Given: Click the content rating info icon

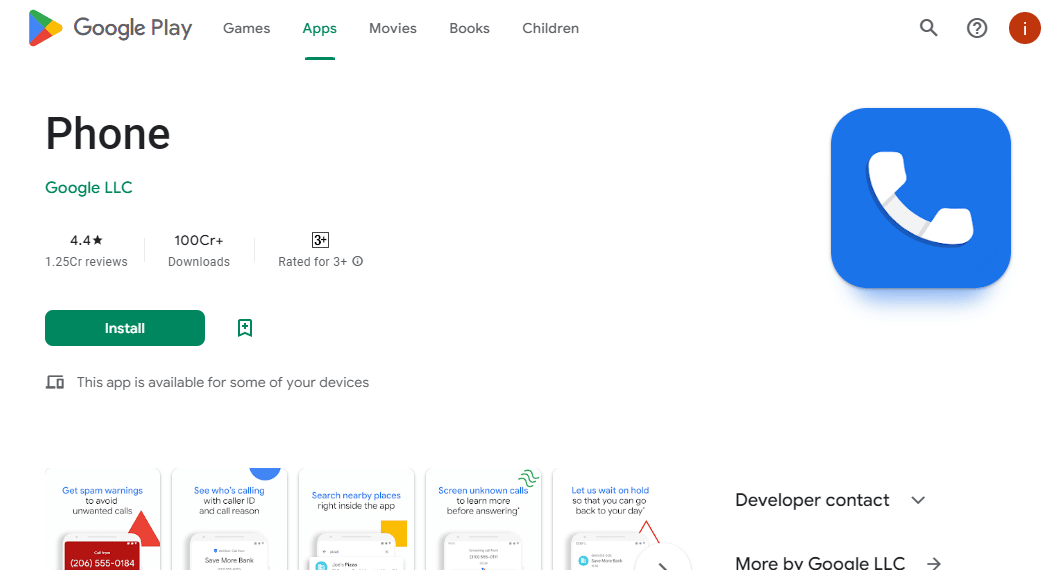Looking at the screenshot, I should pyautogui.click(x=358, y=261).
